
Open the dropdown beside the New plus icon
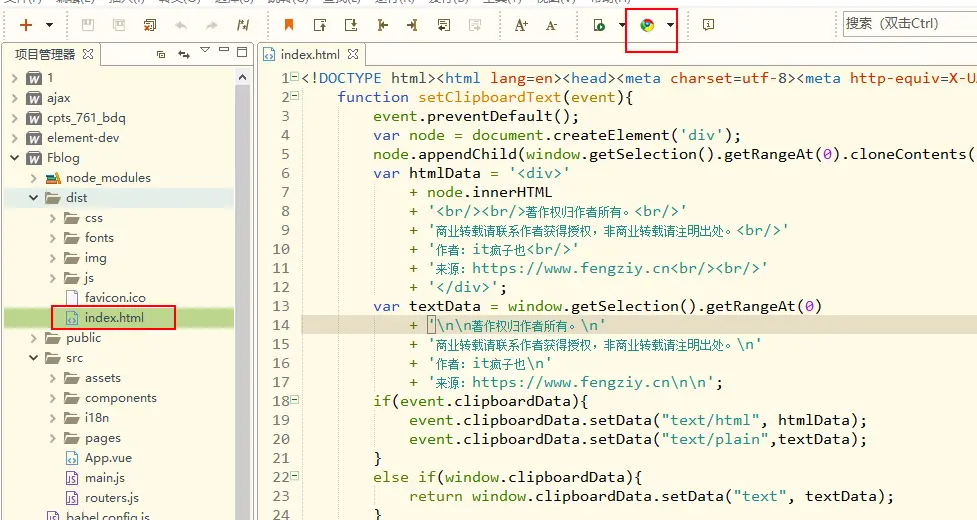[49, 25]
